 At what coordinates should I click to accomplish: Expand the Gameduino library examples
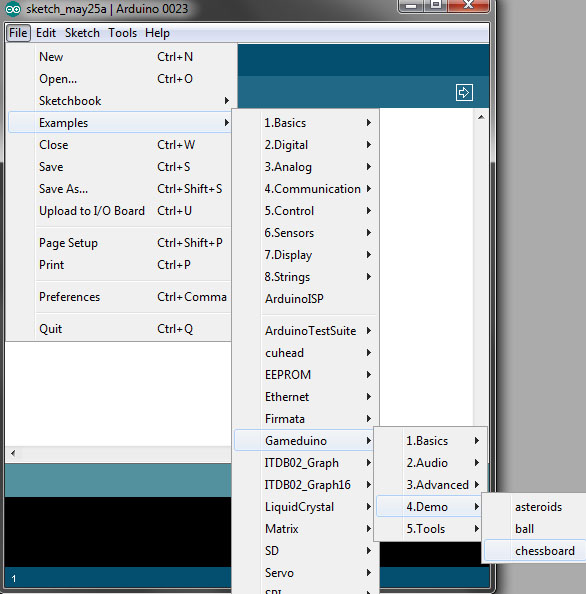(304, 441)
